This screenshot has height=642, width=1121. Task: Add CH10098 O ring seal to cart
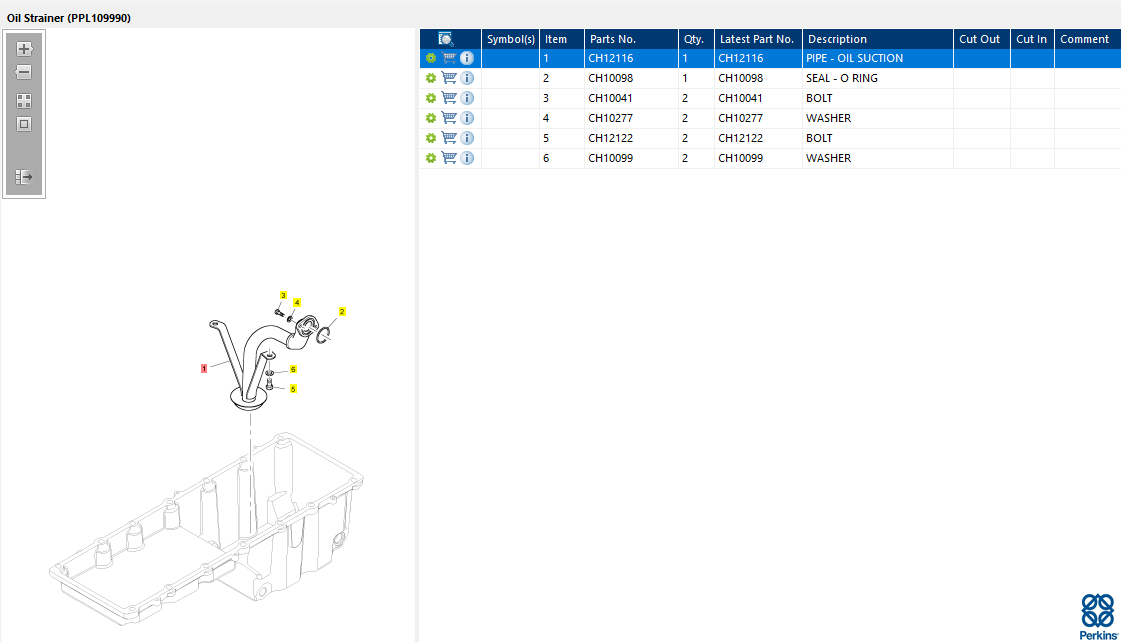click(449, 78)
